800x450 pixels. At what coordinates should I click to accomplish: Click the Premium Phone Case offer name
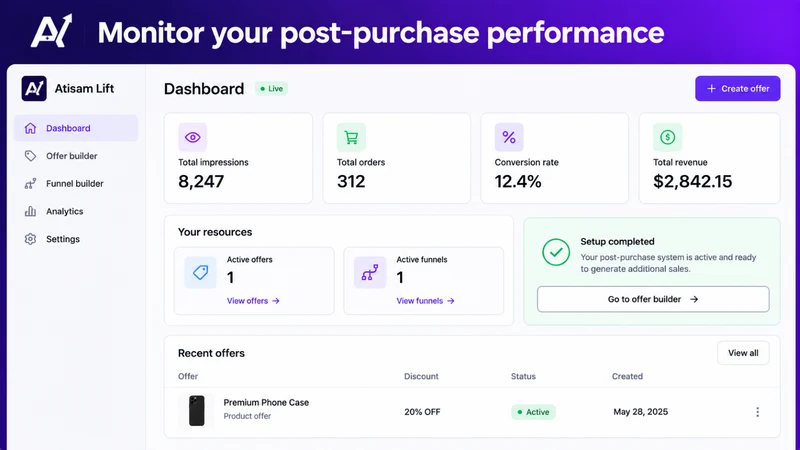(x=266, y=403)
